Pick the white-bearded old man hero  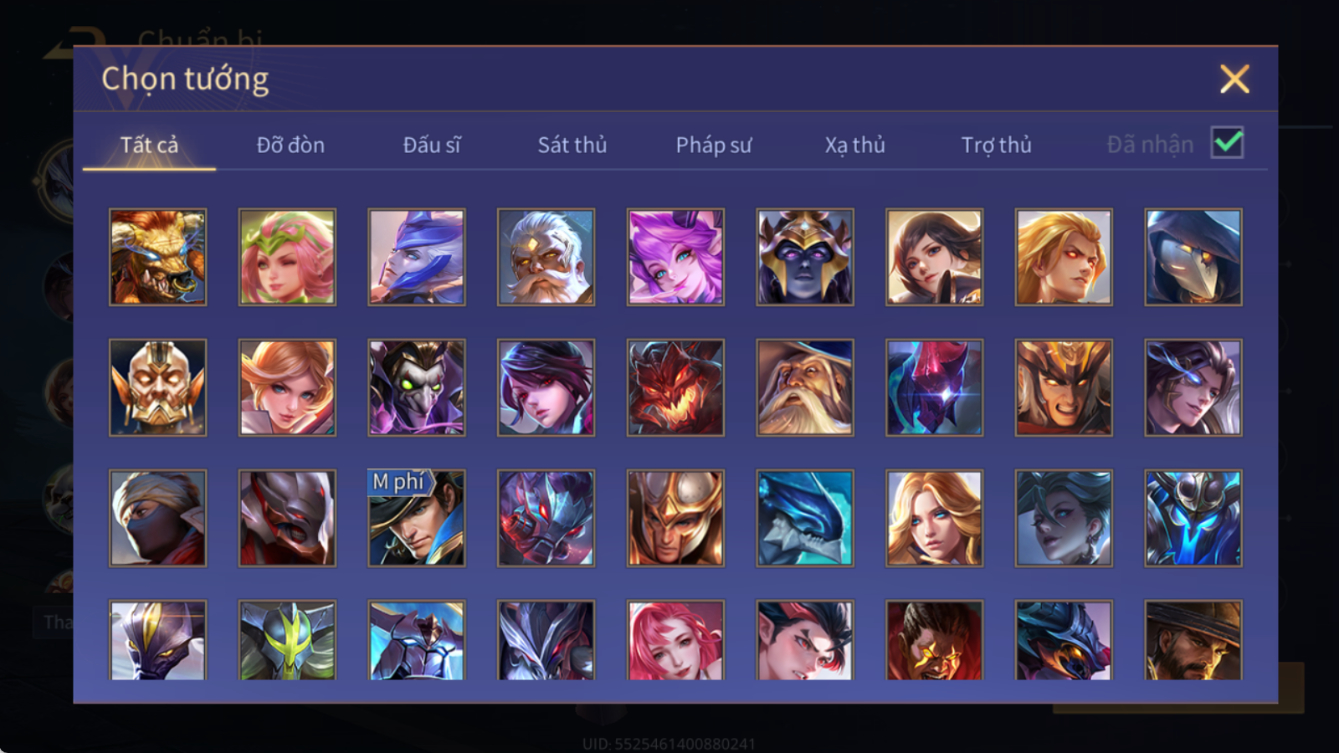[x=546, y=257]
